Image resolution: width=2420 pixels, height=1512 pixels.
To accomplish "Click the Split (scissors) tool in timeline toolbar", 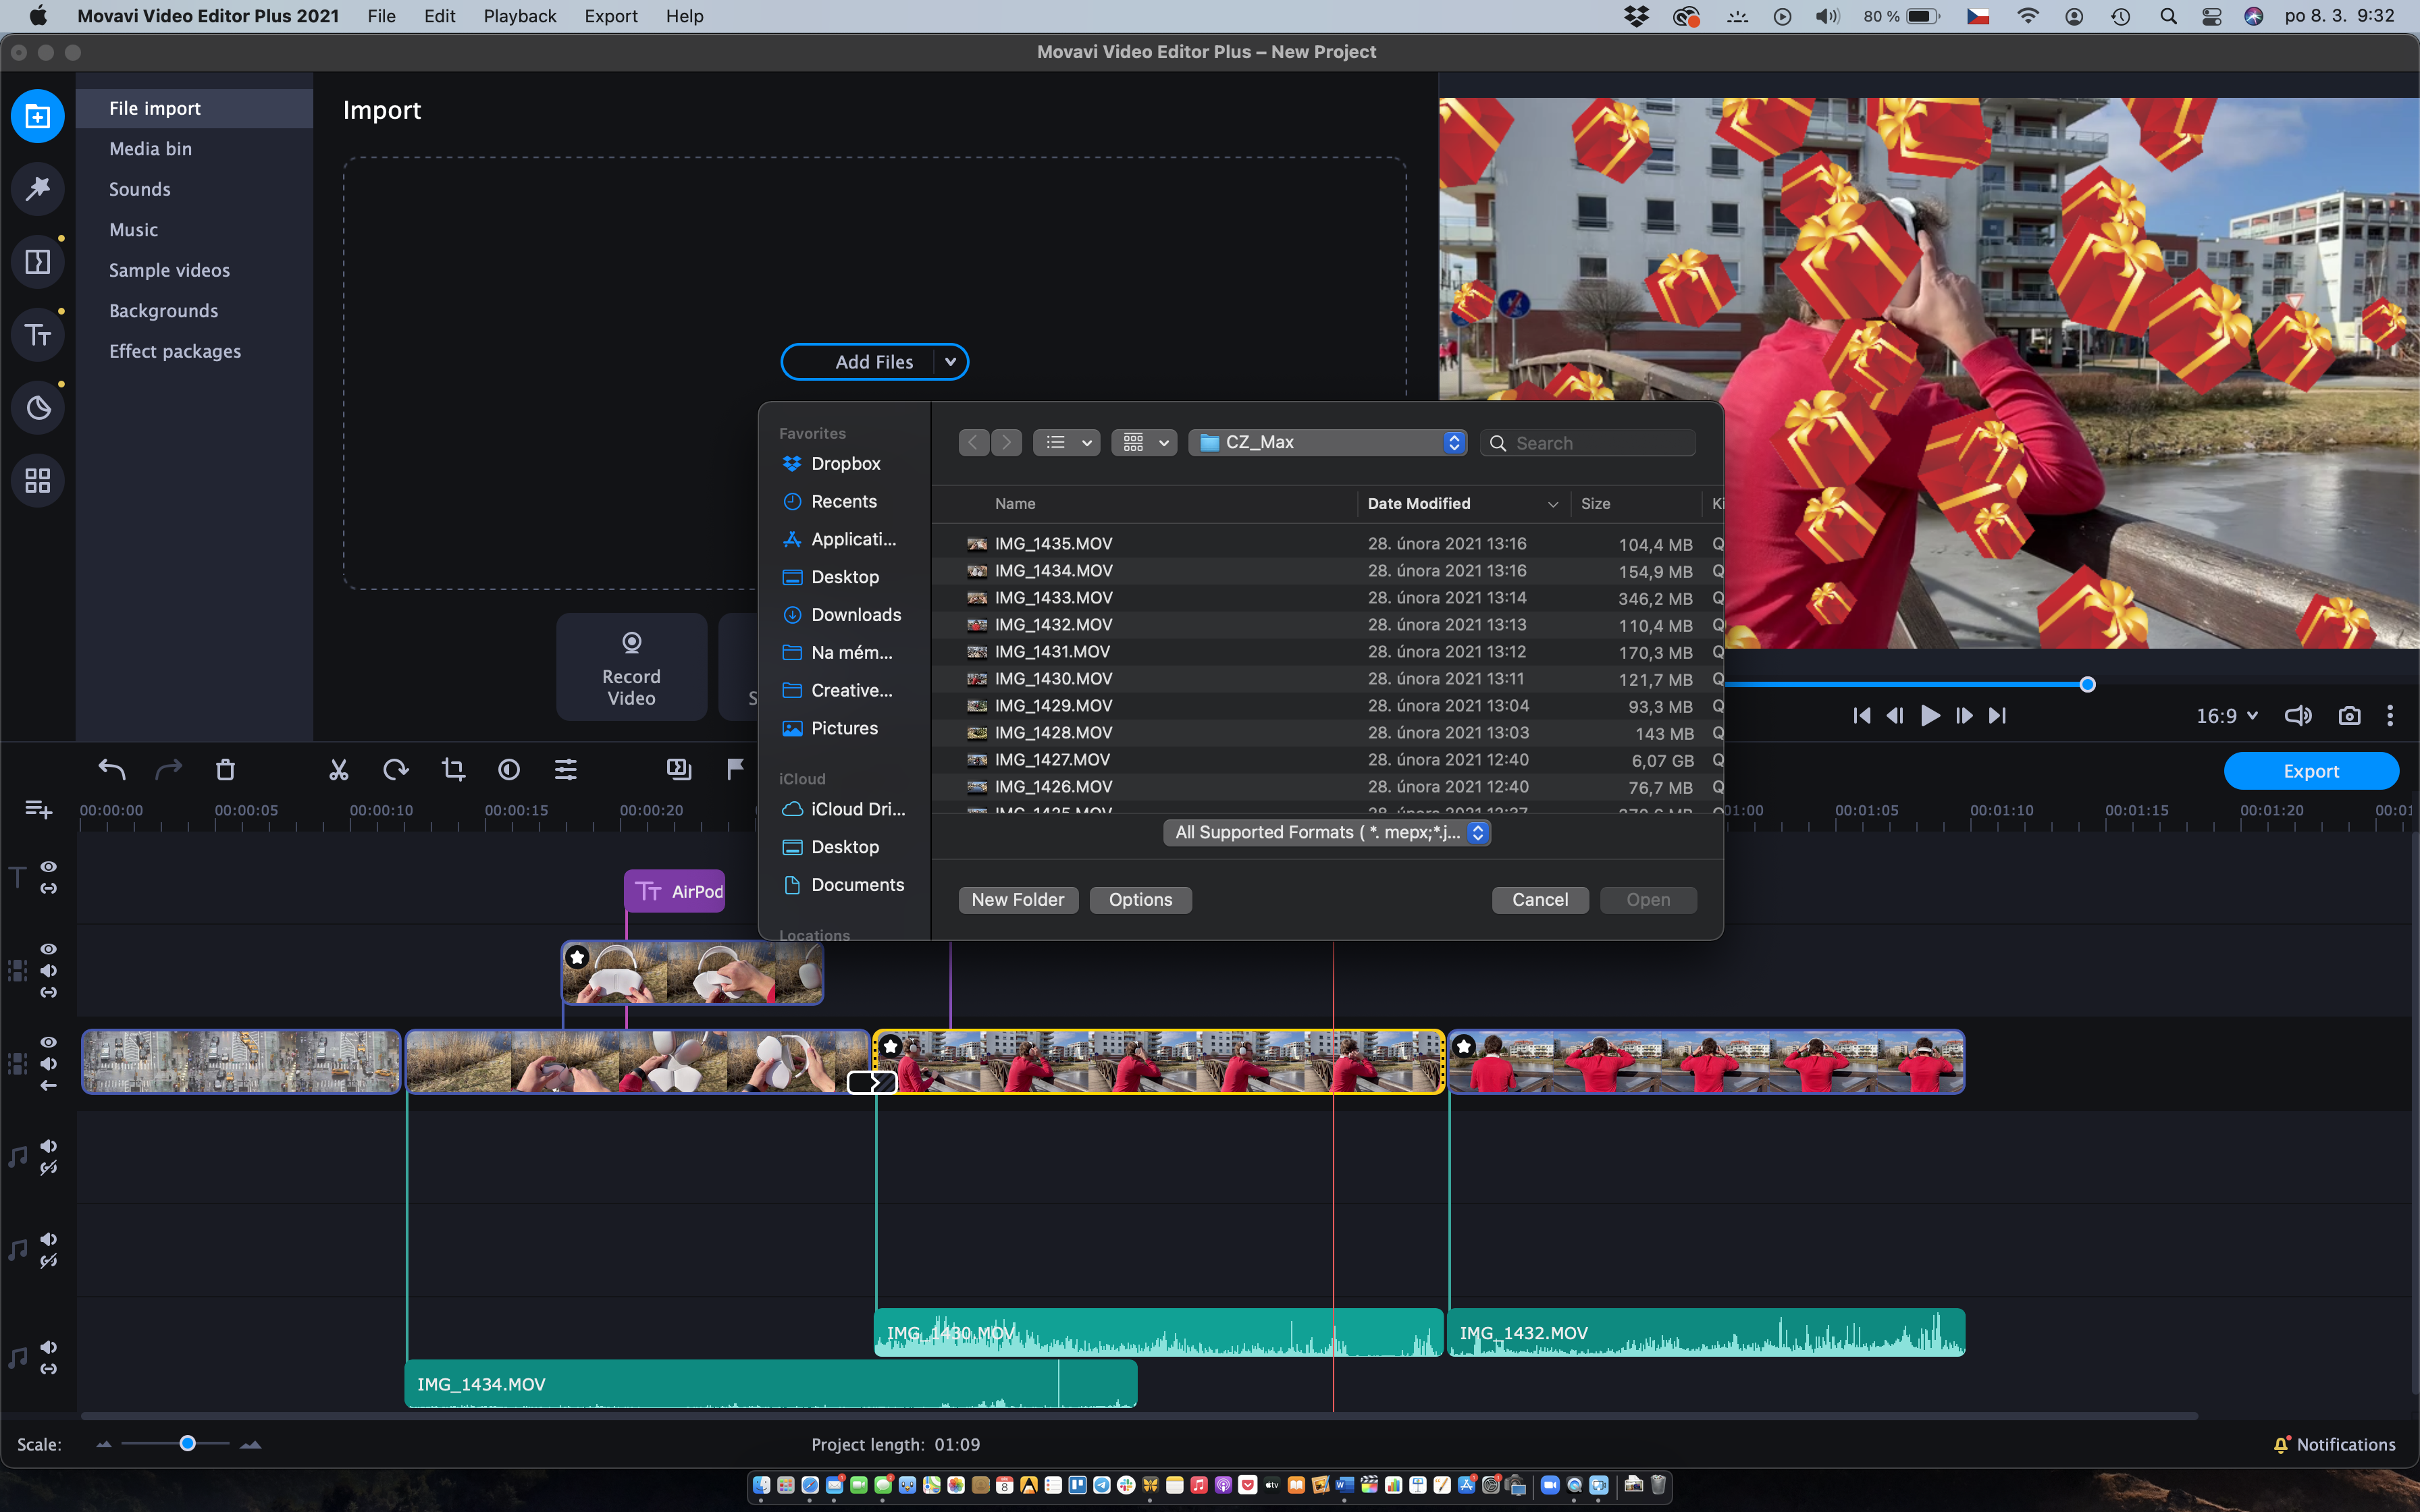I will 338,769.
